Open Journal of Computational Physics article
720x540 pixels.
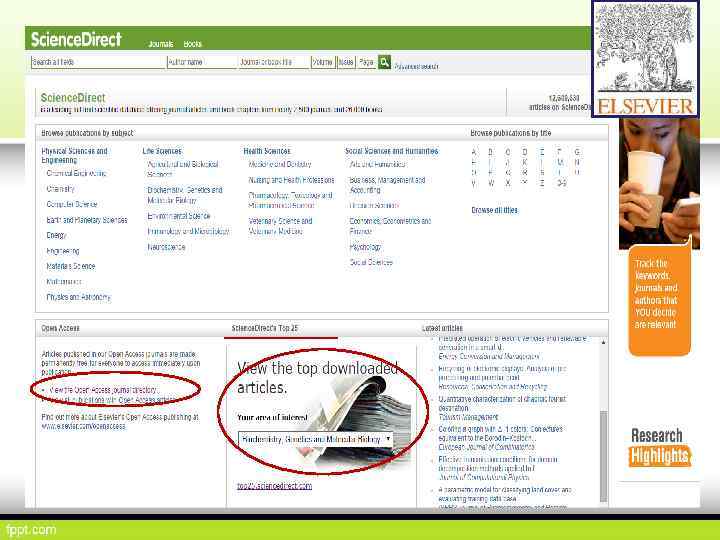coord(484,477)
